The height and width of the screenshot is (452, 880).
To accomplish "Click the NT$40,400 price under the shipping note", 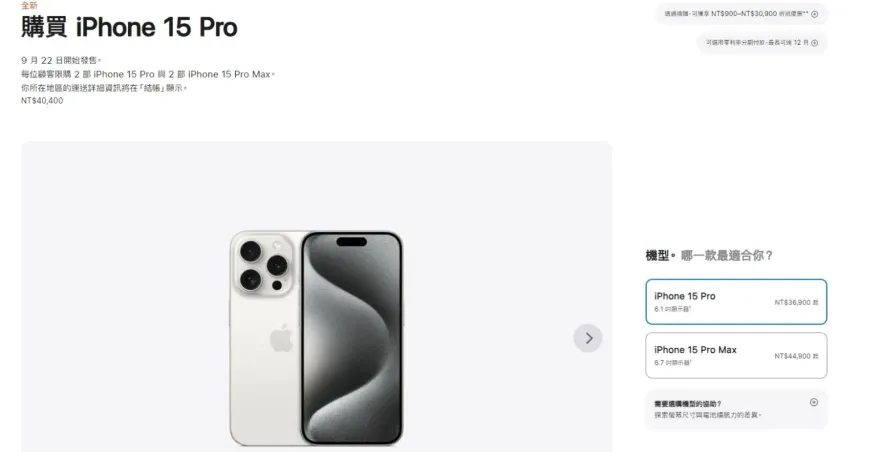I will pyautogui.click(x=42, y=101).
